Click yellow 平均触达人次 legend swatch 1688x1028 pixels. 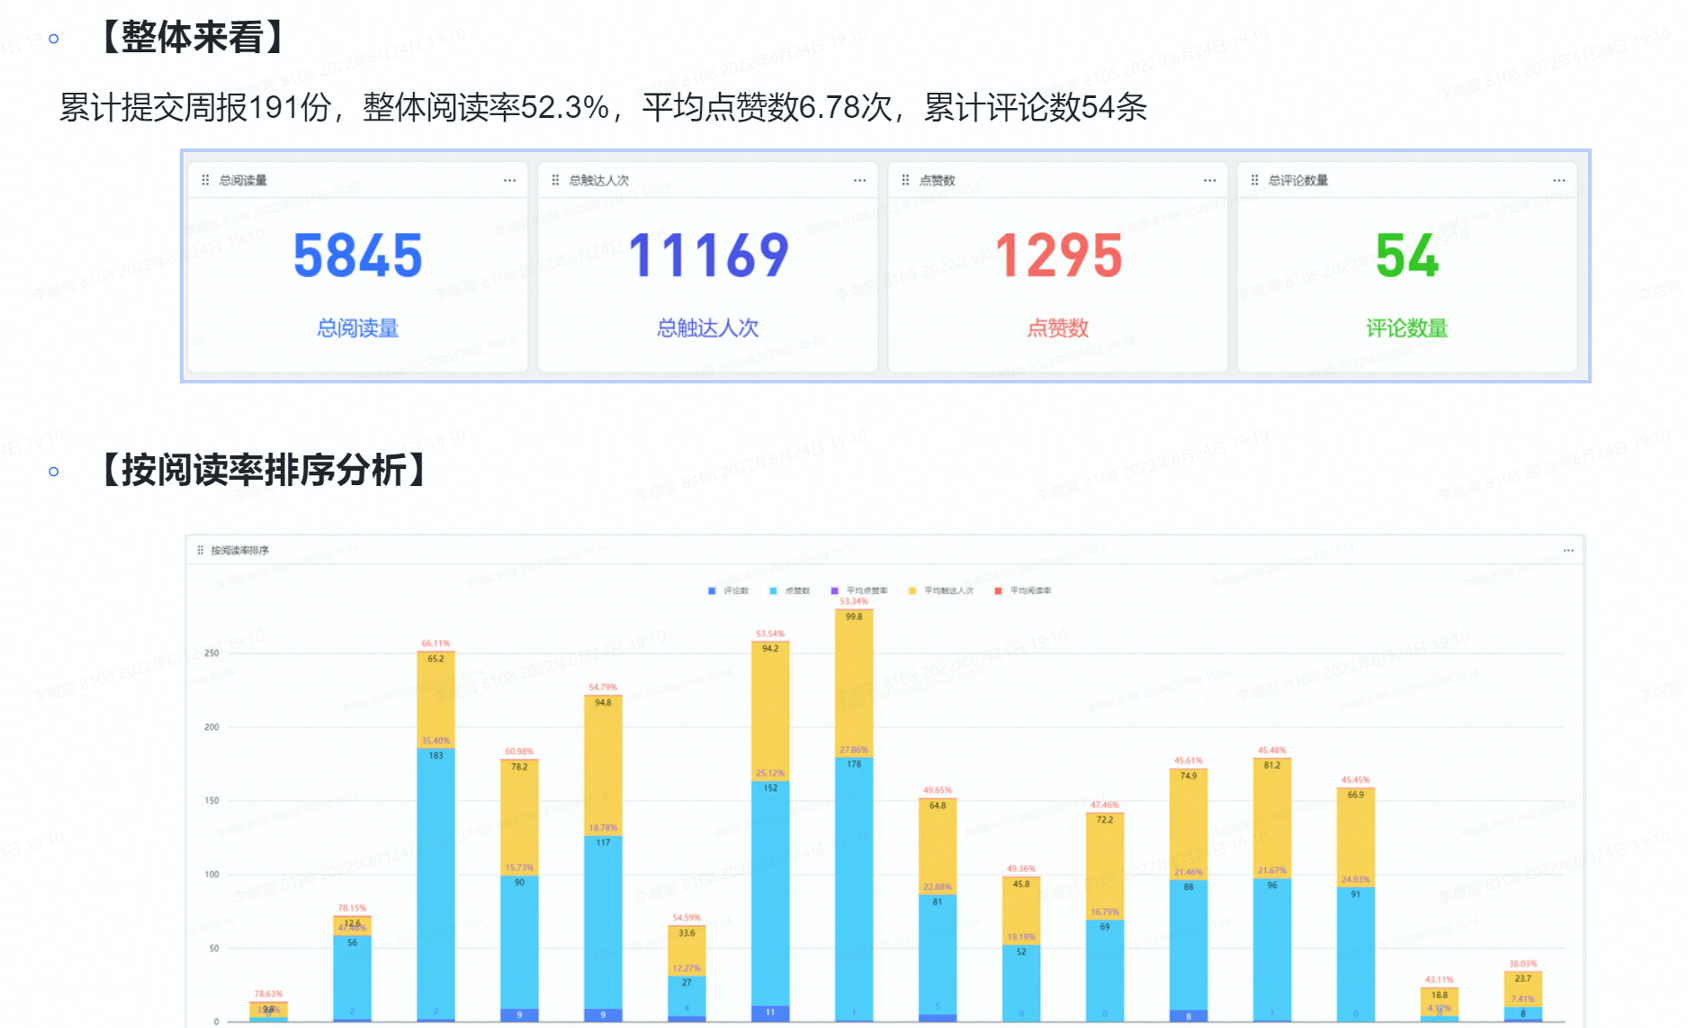coord(912,591)
